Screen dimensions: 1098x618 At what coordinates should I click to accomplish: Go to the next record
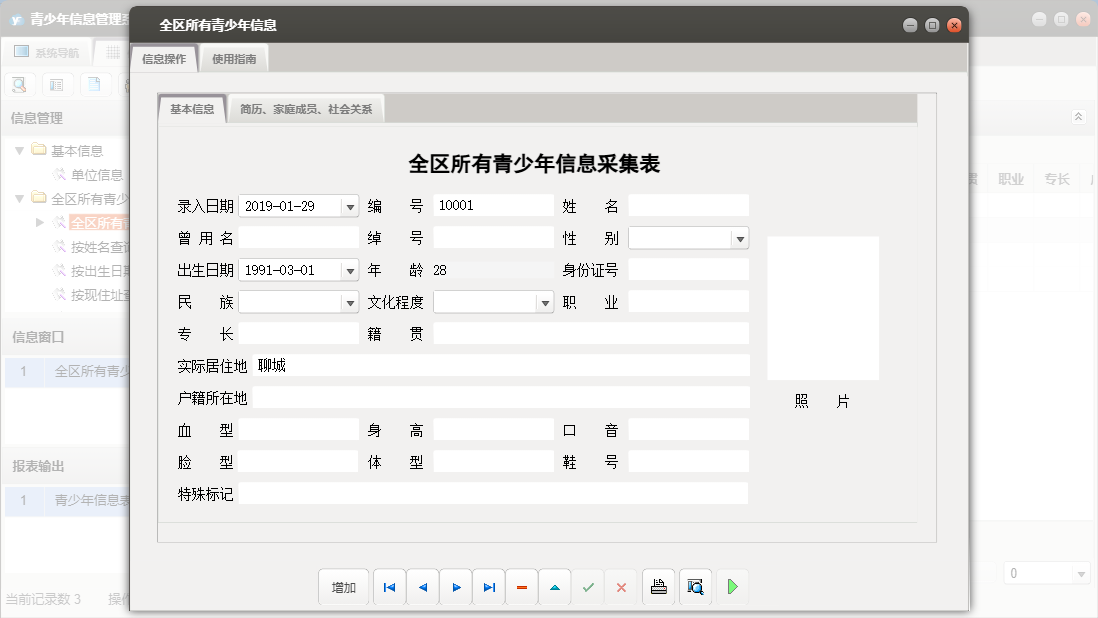(456, 587)
